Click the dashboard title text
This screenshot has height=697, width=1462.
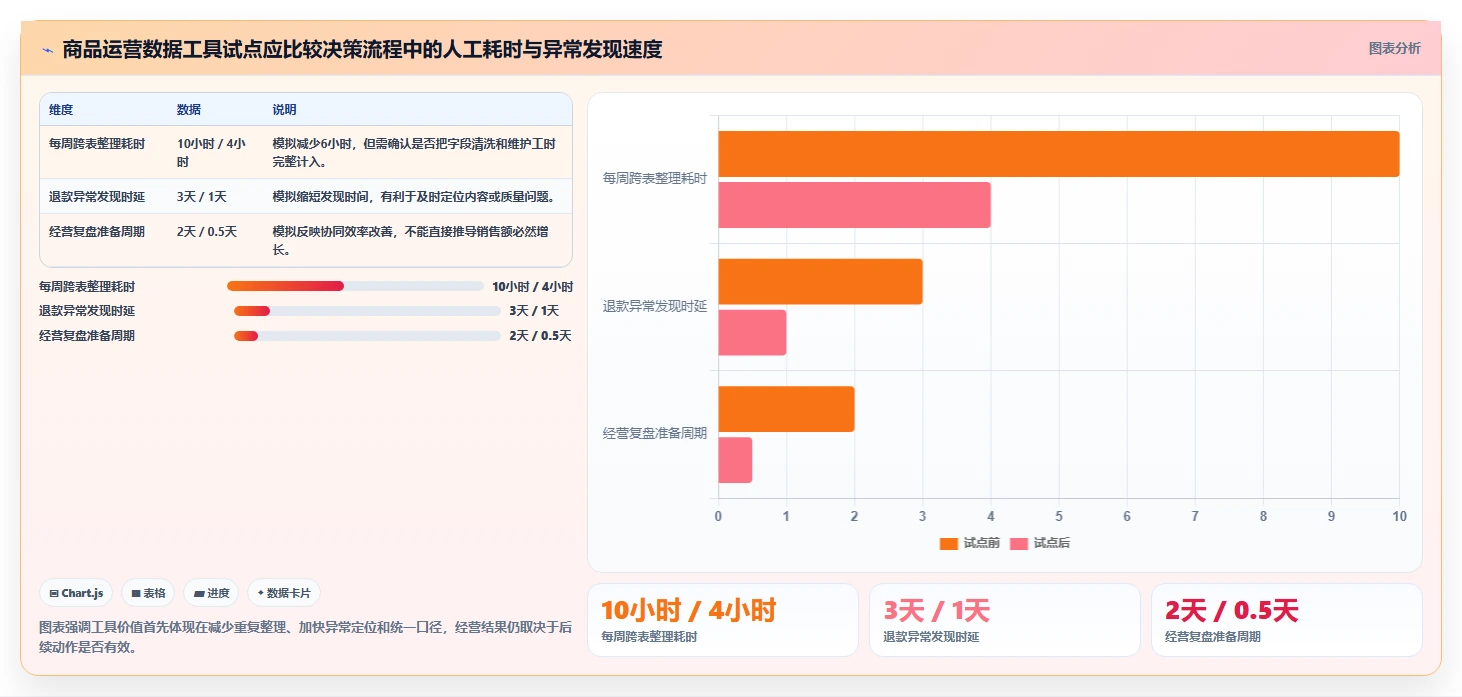[x=362, y=49]
